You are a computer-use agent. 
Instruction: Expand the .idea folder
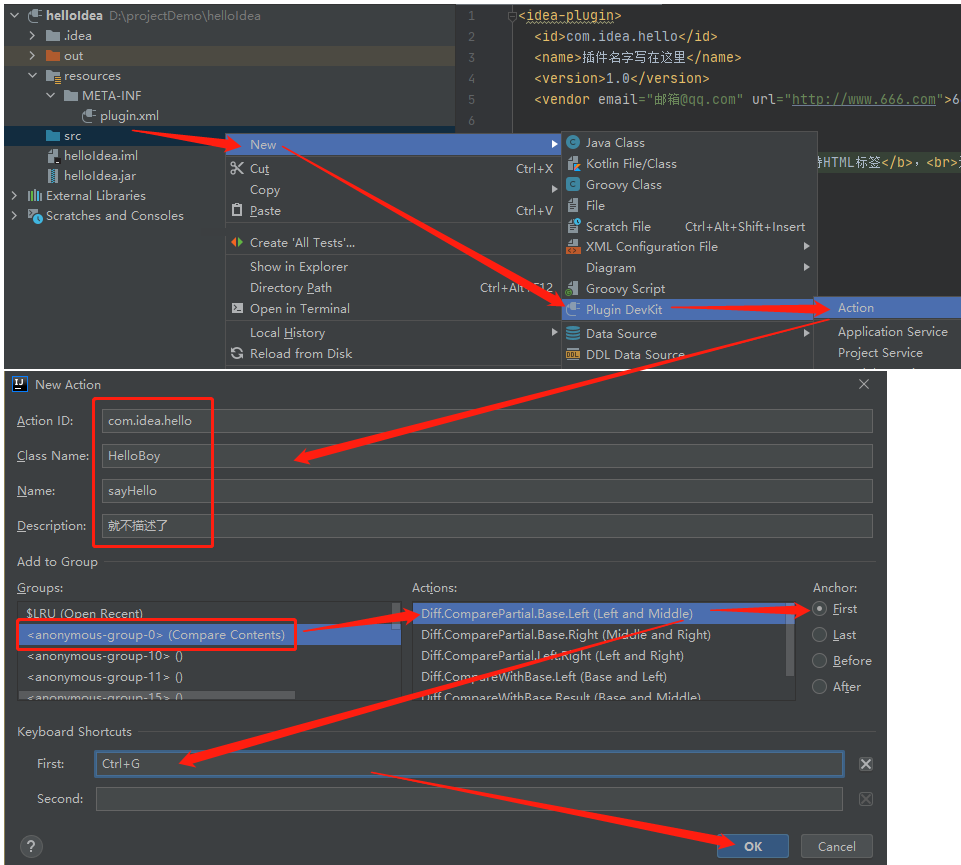click(x=32, y=36)
